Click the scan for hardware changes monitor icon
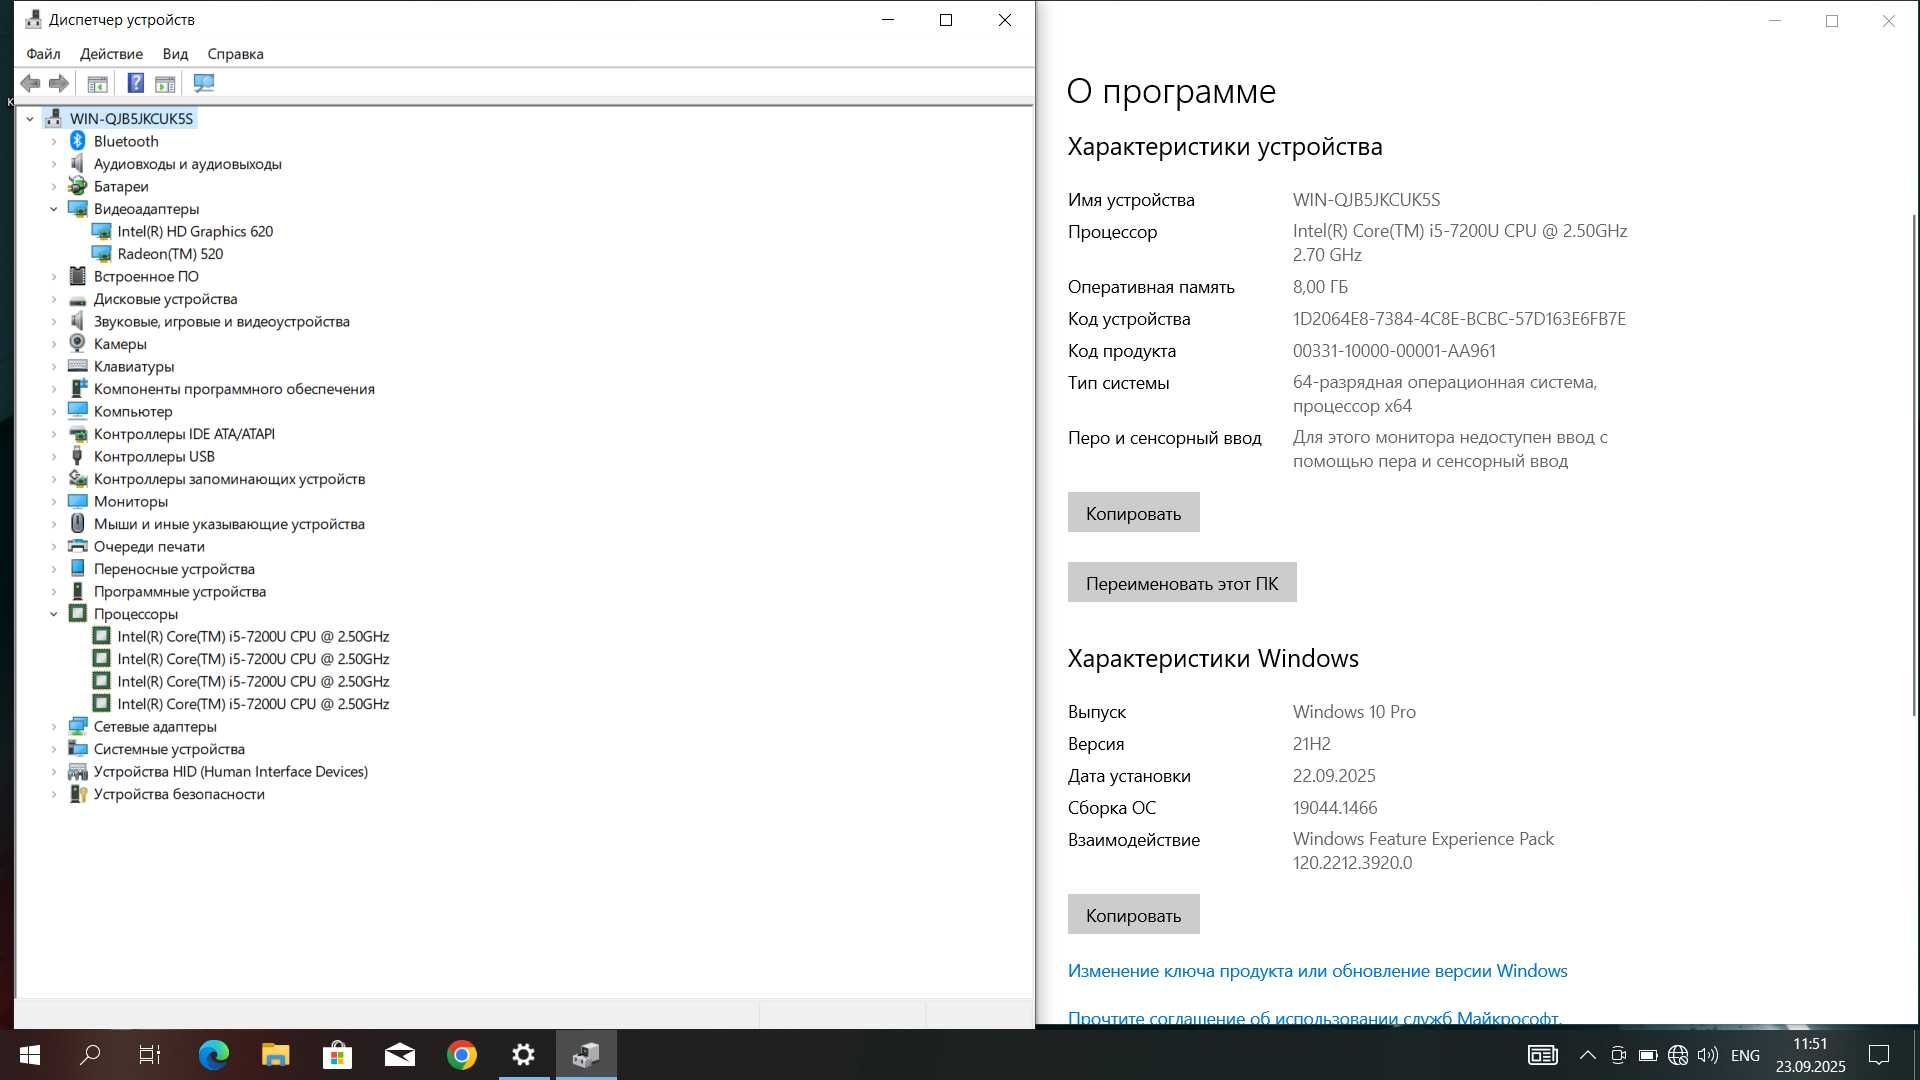The width and height of the screenshot is (1920, 1080). click(x=204, y=84)
